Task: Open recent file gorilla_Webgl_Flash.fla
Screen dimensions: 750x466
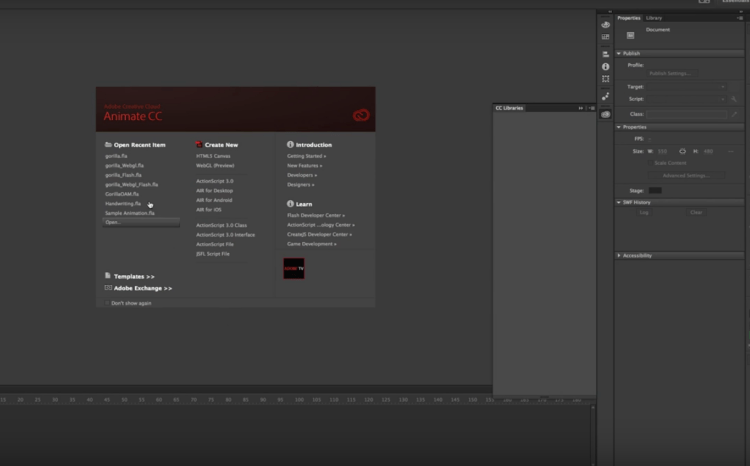Action: tap(132, 185)
